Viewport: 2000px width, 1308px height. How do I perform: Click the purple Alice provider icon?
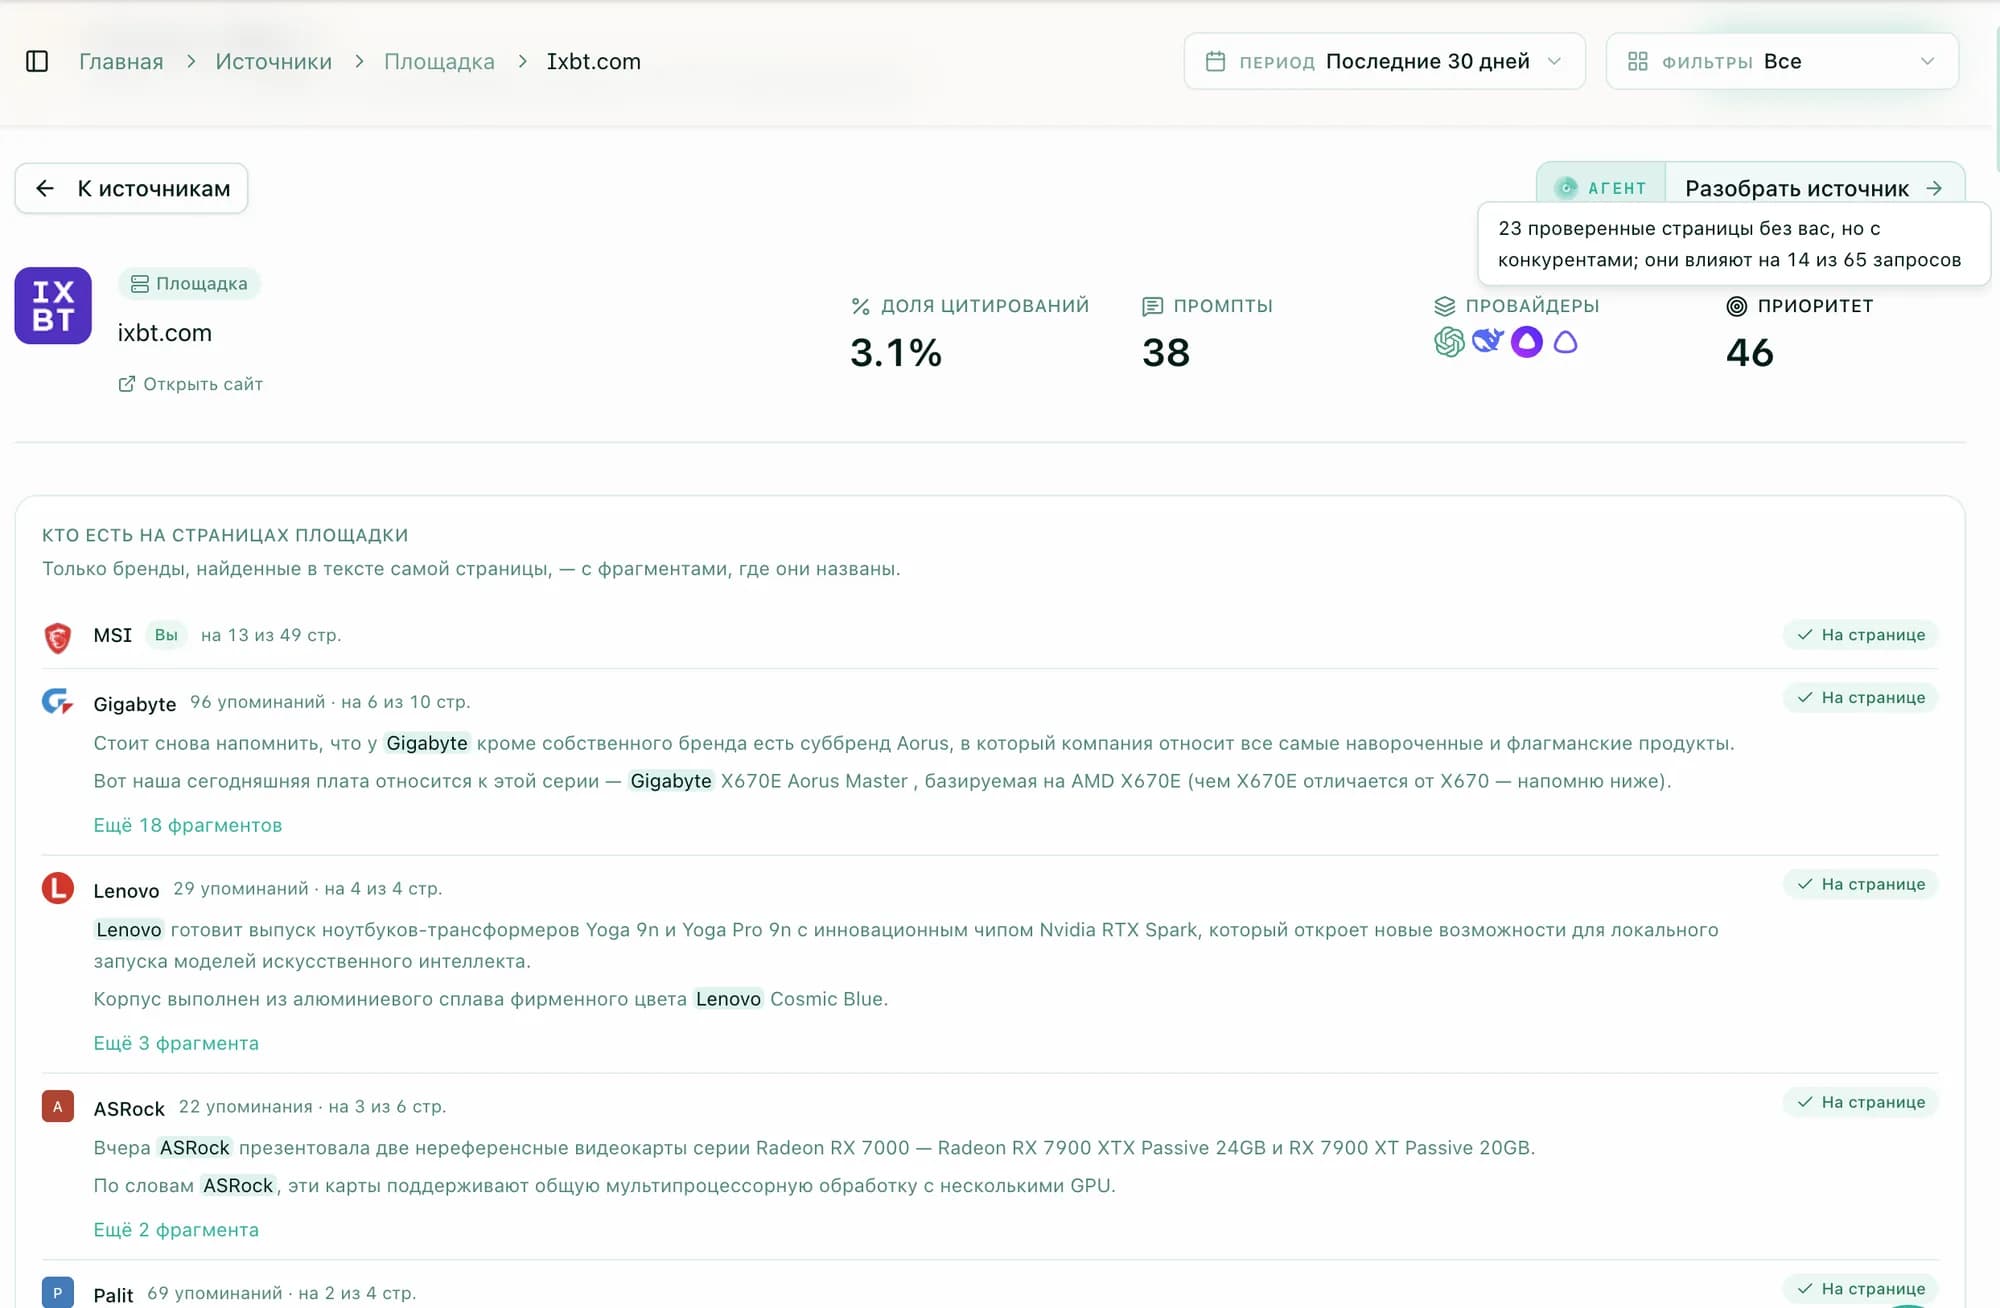(x=1527, y=342)
